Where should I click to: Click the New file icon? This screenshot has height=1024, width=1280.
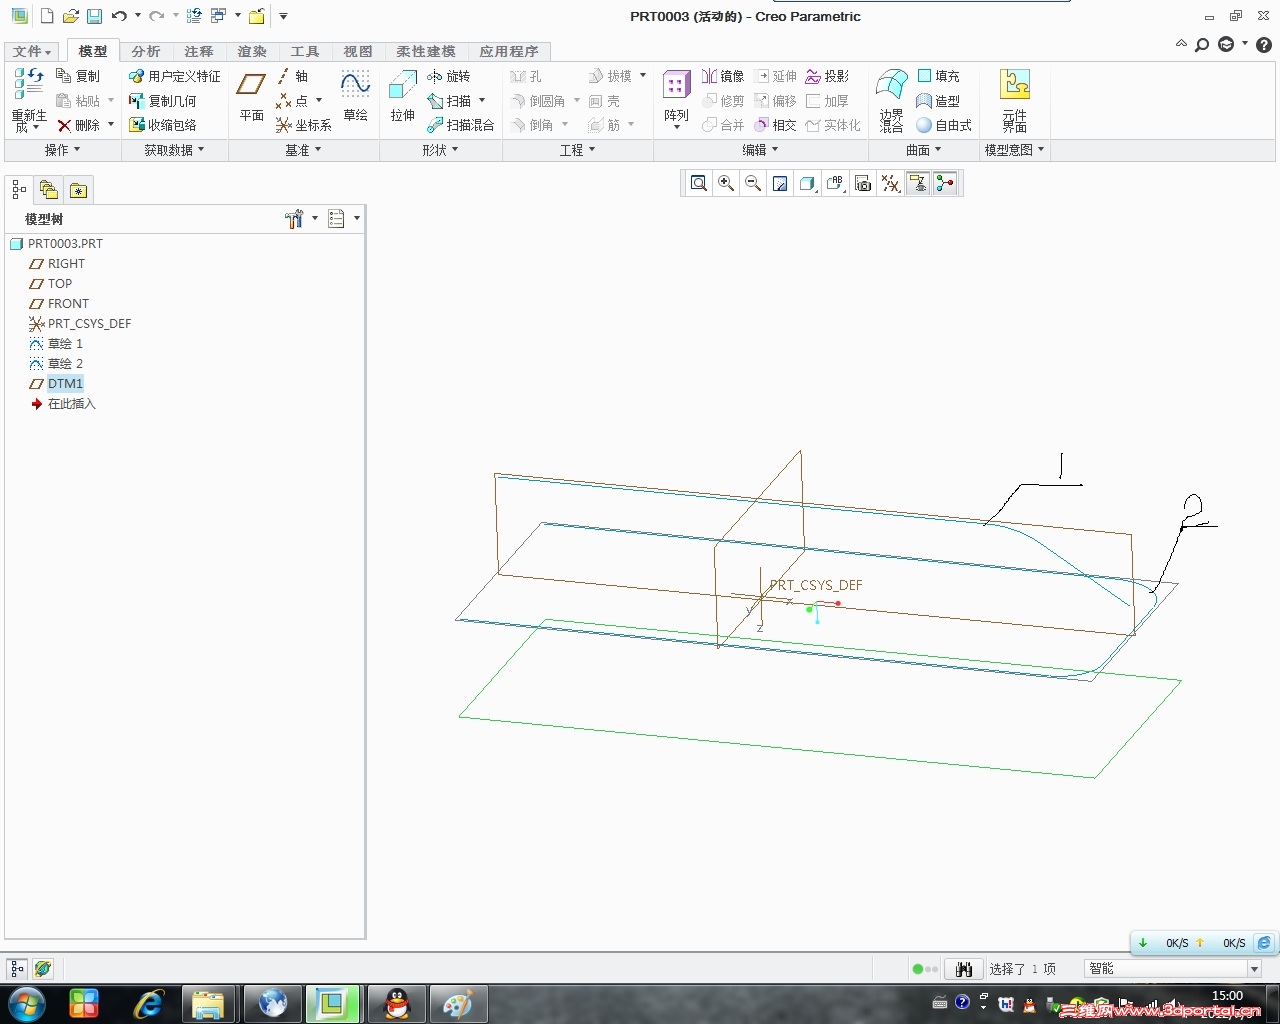(47, 16)
